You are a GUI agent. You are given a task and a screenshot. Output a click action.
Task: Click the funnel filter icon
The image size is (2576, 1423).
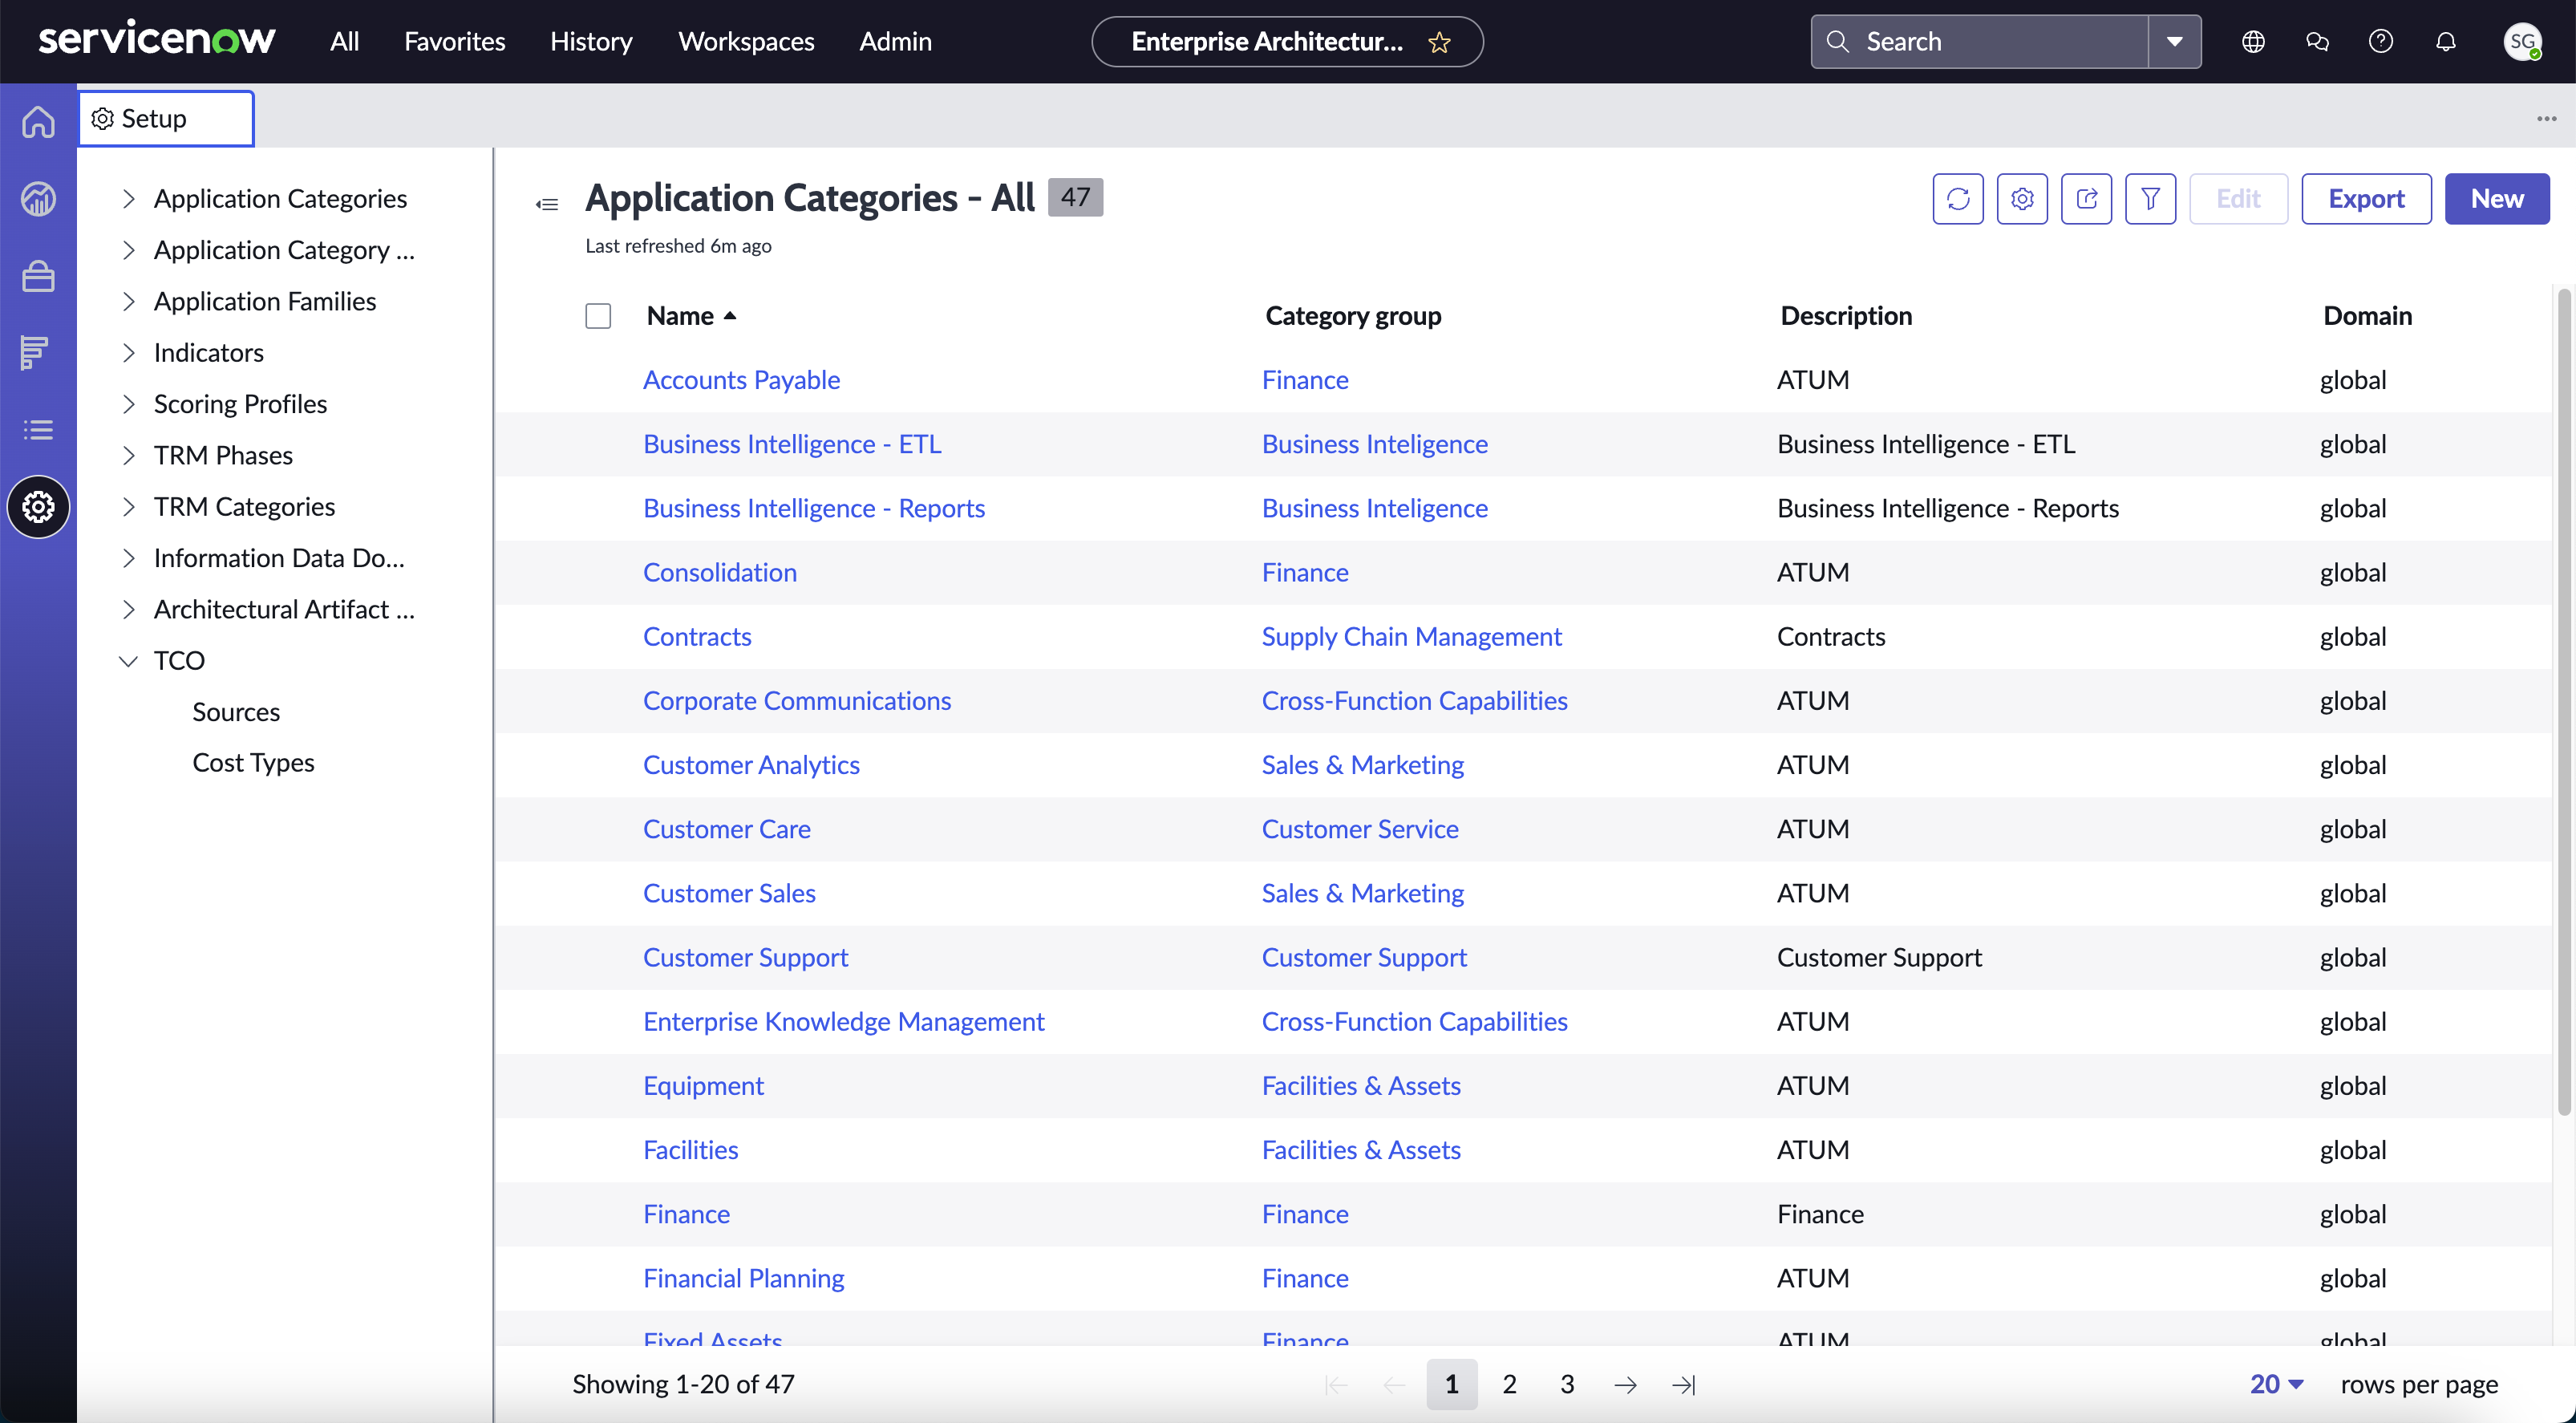point(2149,199)
